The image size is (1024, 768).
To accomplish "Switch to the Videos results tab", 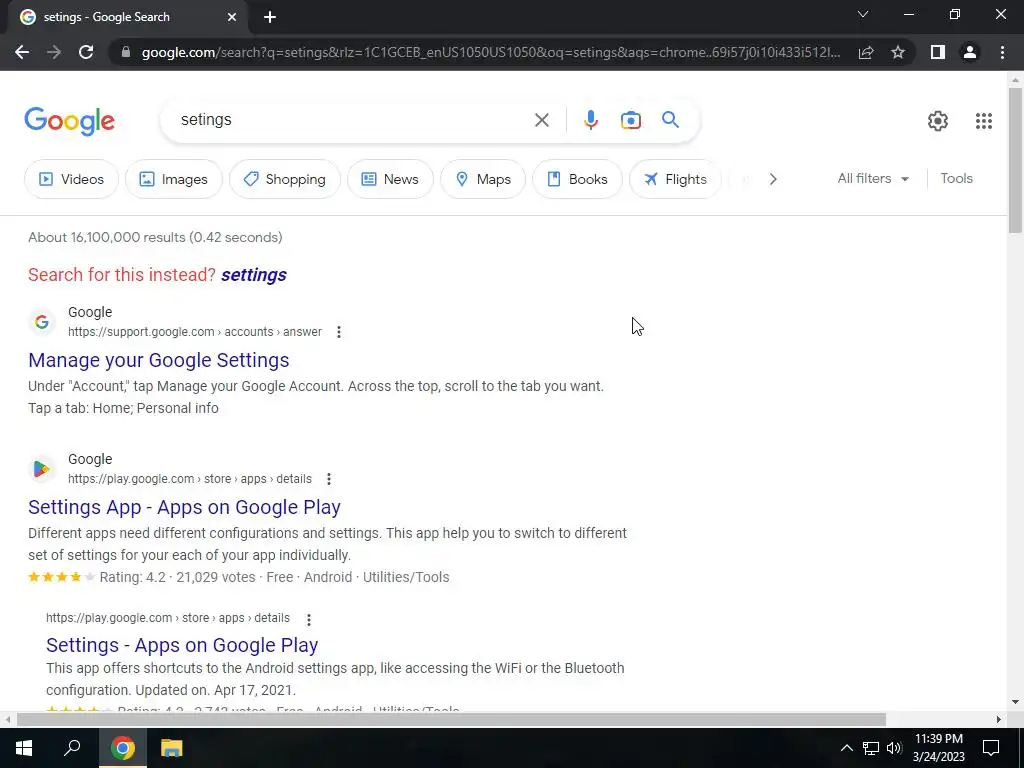I will [x=72, y=179].
